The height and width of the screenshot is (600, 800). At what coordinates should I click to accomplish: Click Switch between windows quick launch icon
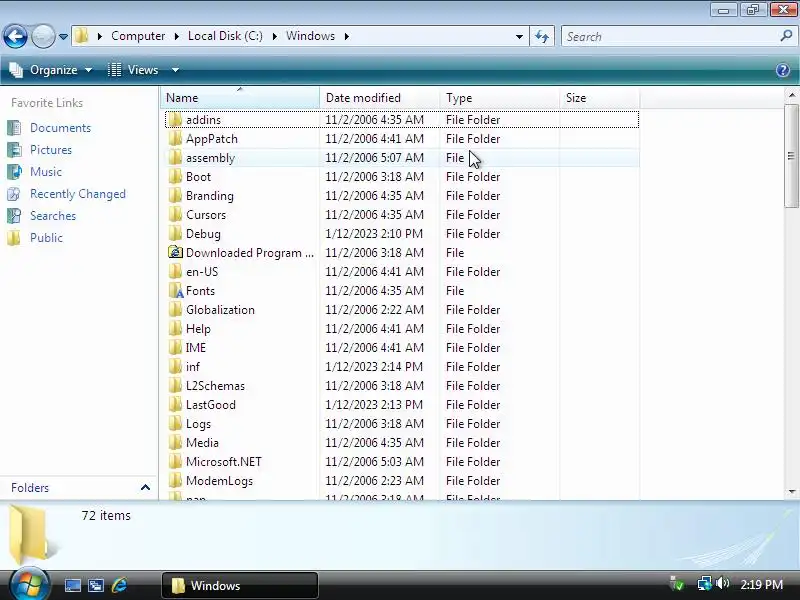pyautogui.click(x=96, y=585)
